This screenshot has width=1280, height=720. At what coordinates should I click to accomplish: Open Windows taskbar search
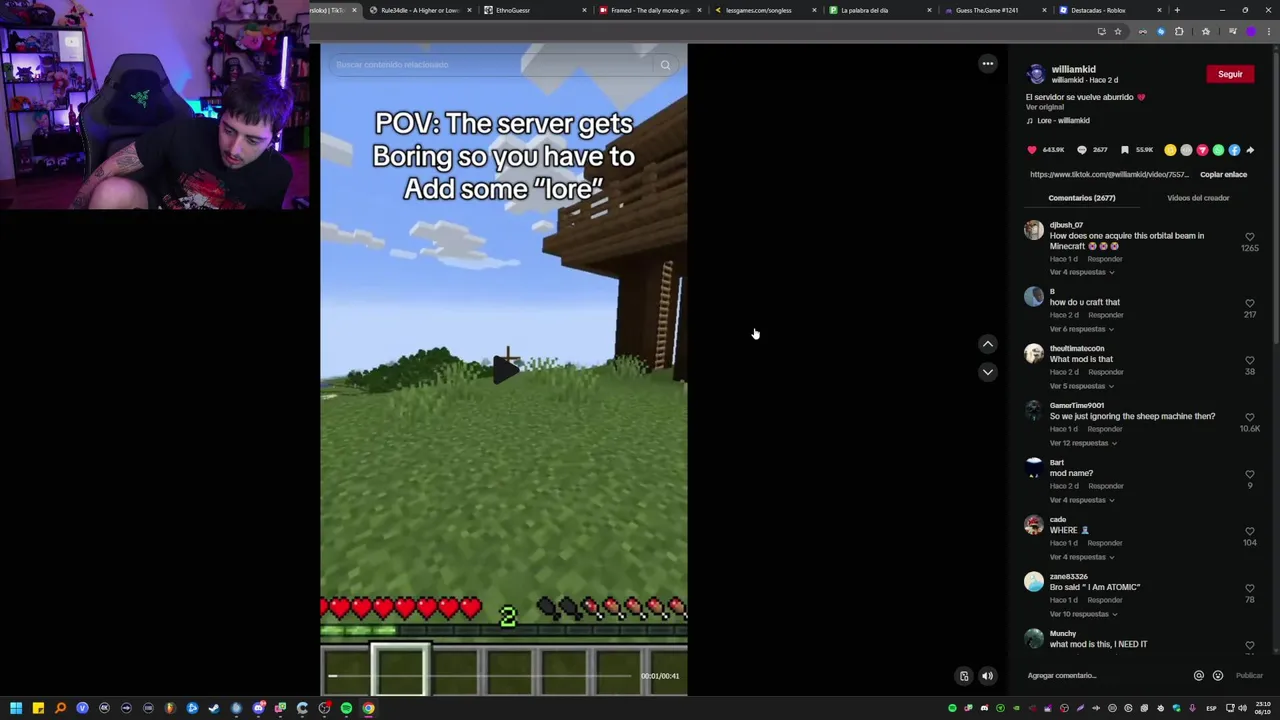60,708
